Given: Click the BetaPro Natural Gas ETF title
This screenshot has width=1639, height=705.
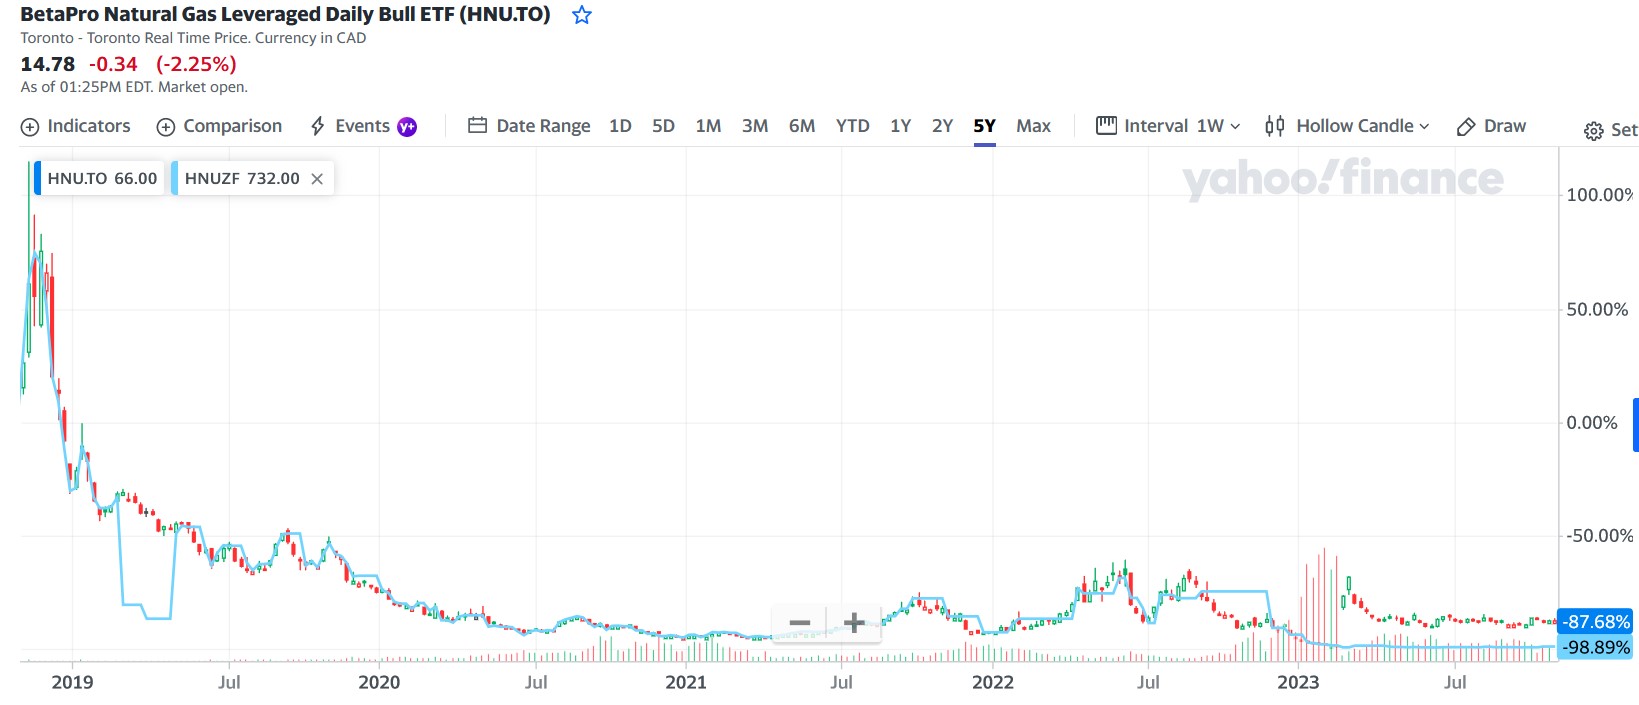Looking at the screenshot, I should click(x=285, y=15).
